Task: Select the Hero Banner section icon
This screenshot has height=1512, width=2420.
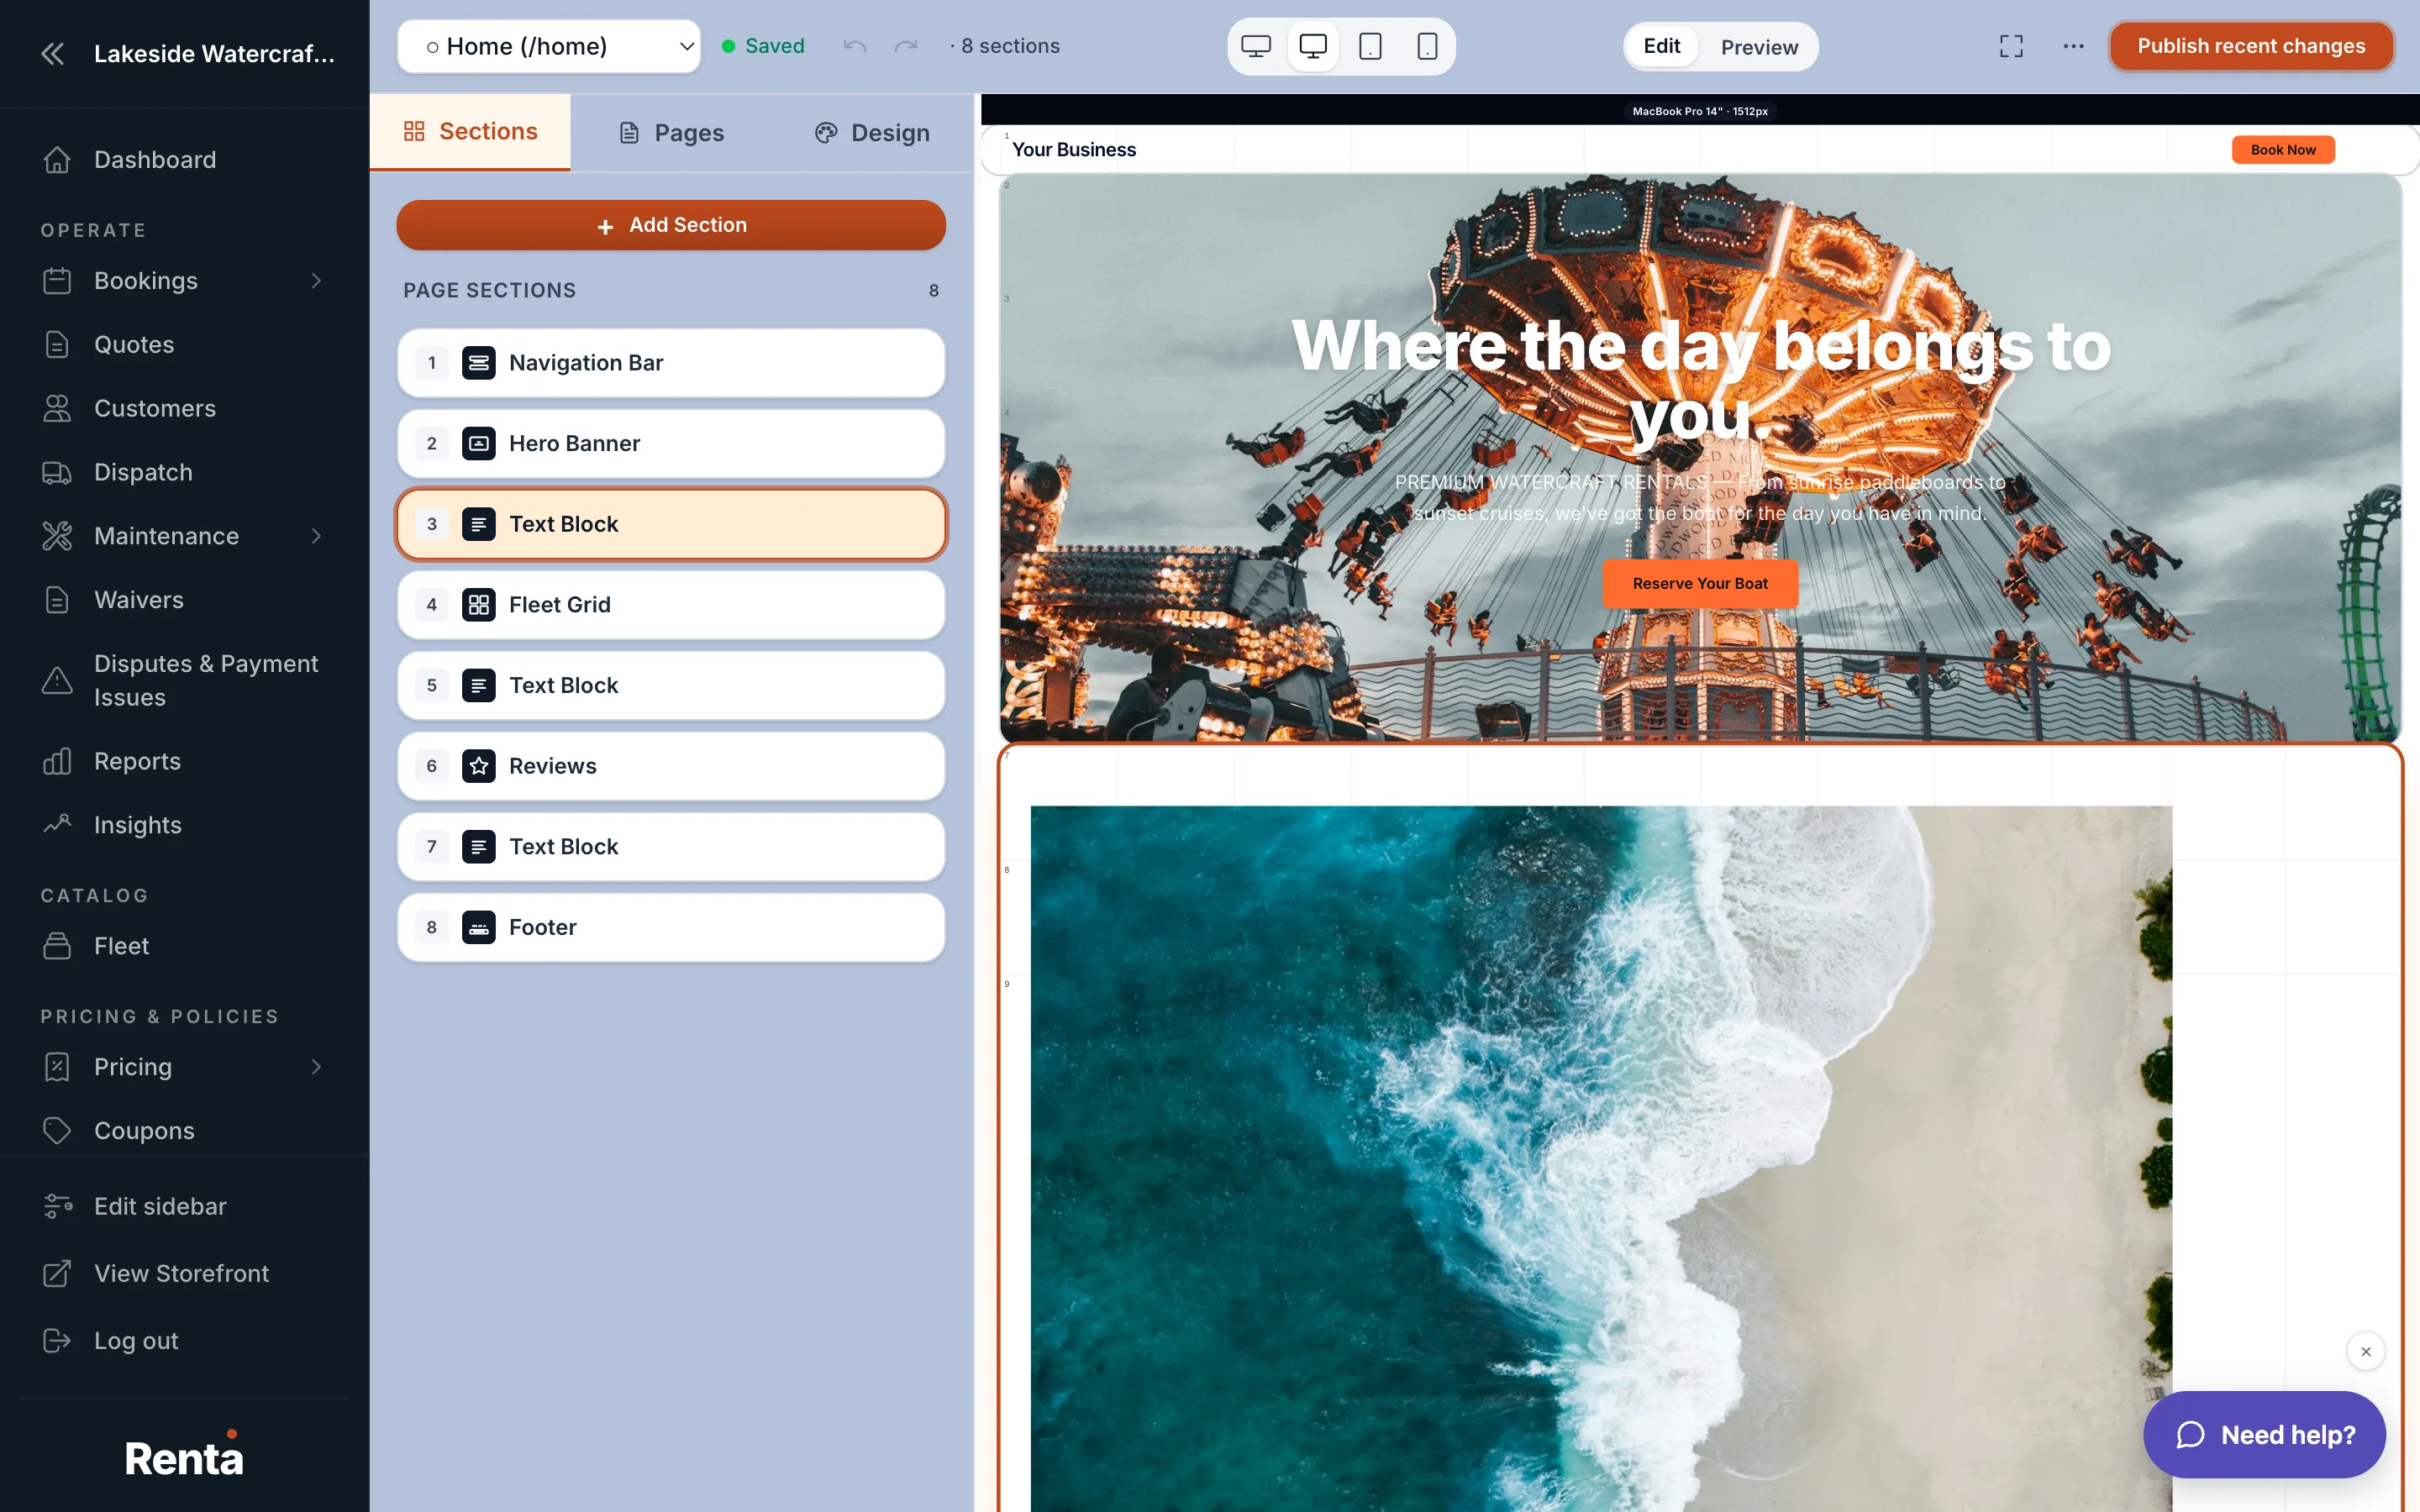Action: 479,443
